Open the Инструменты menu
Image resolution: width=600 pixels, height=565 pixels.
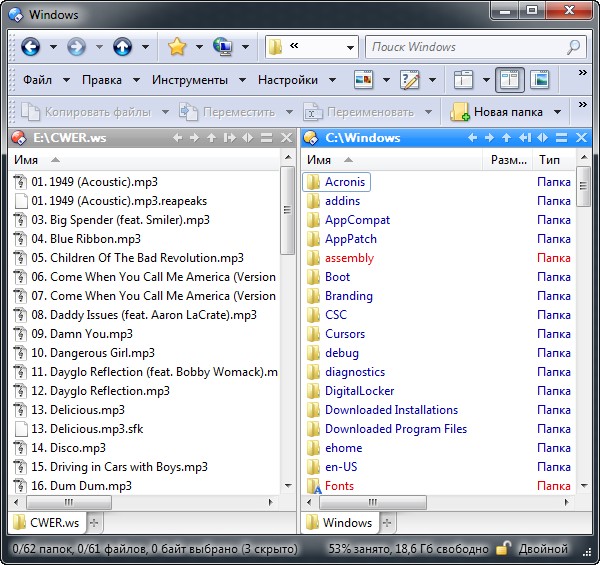[189, 80]
